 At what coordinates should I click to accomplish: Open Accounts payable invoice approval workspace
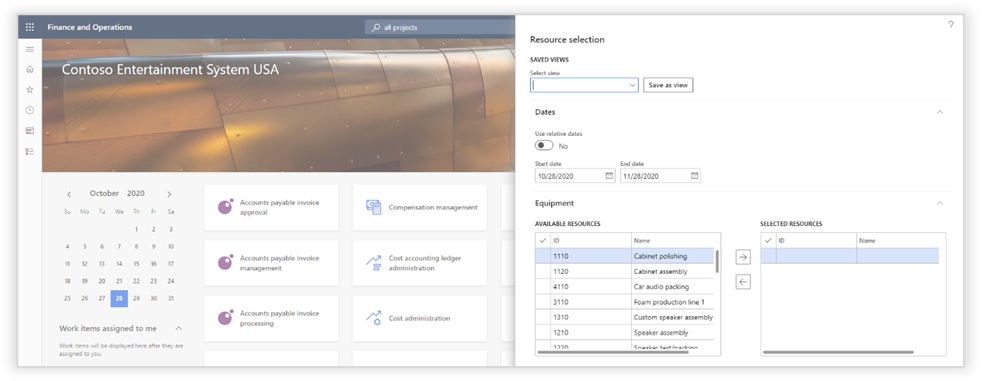coord(271,207)
